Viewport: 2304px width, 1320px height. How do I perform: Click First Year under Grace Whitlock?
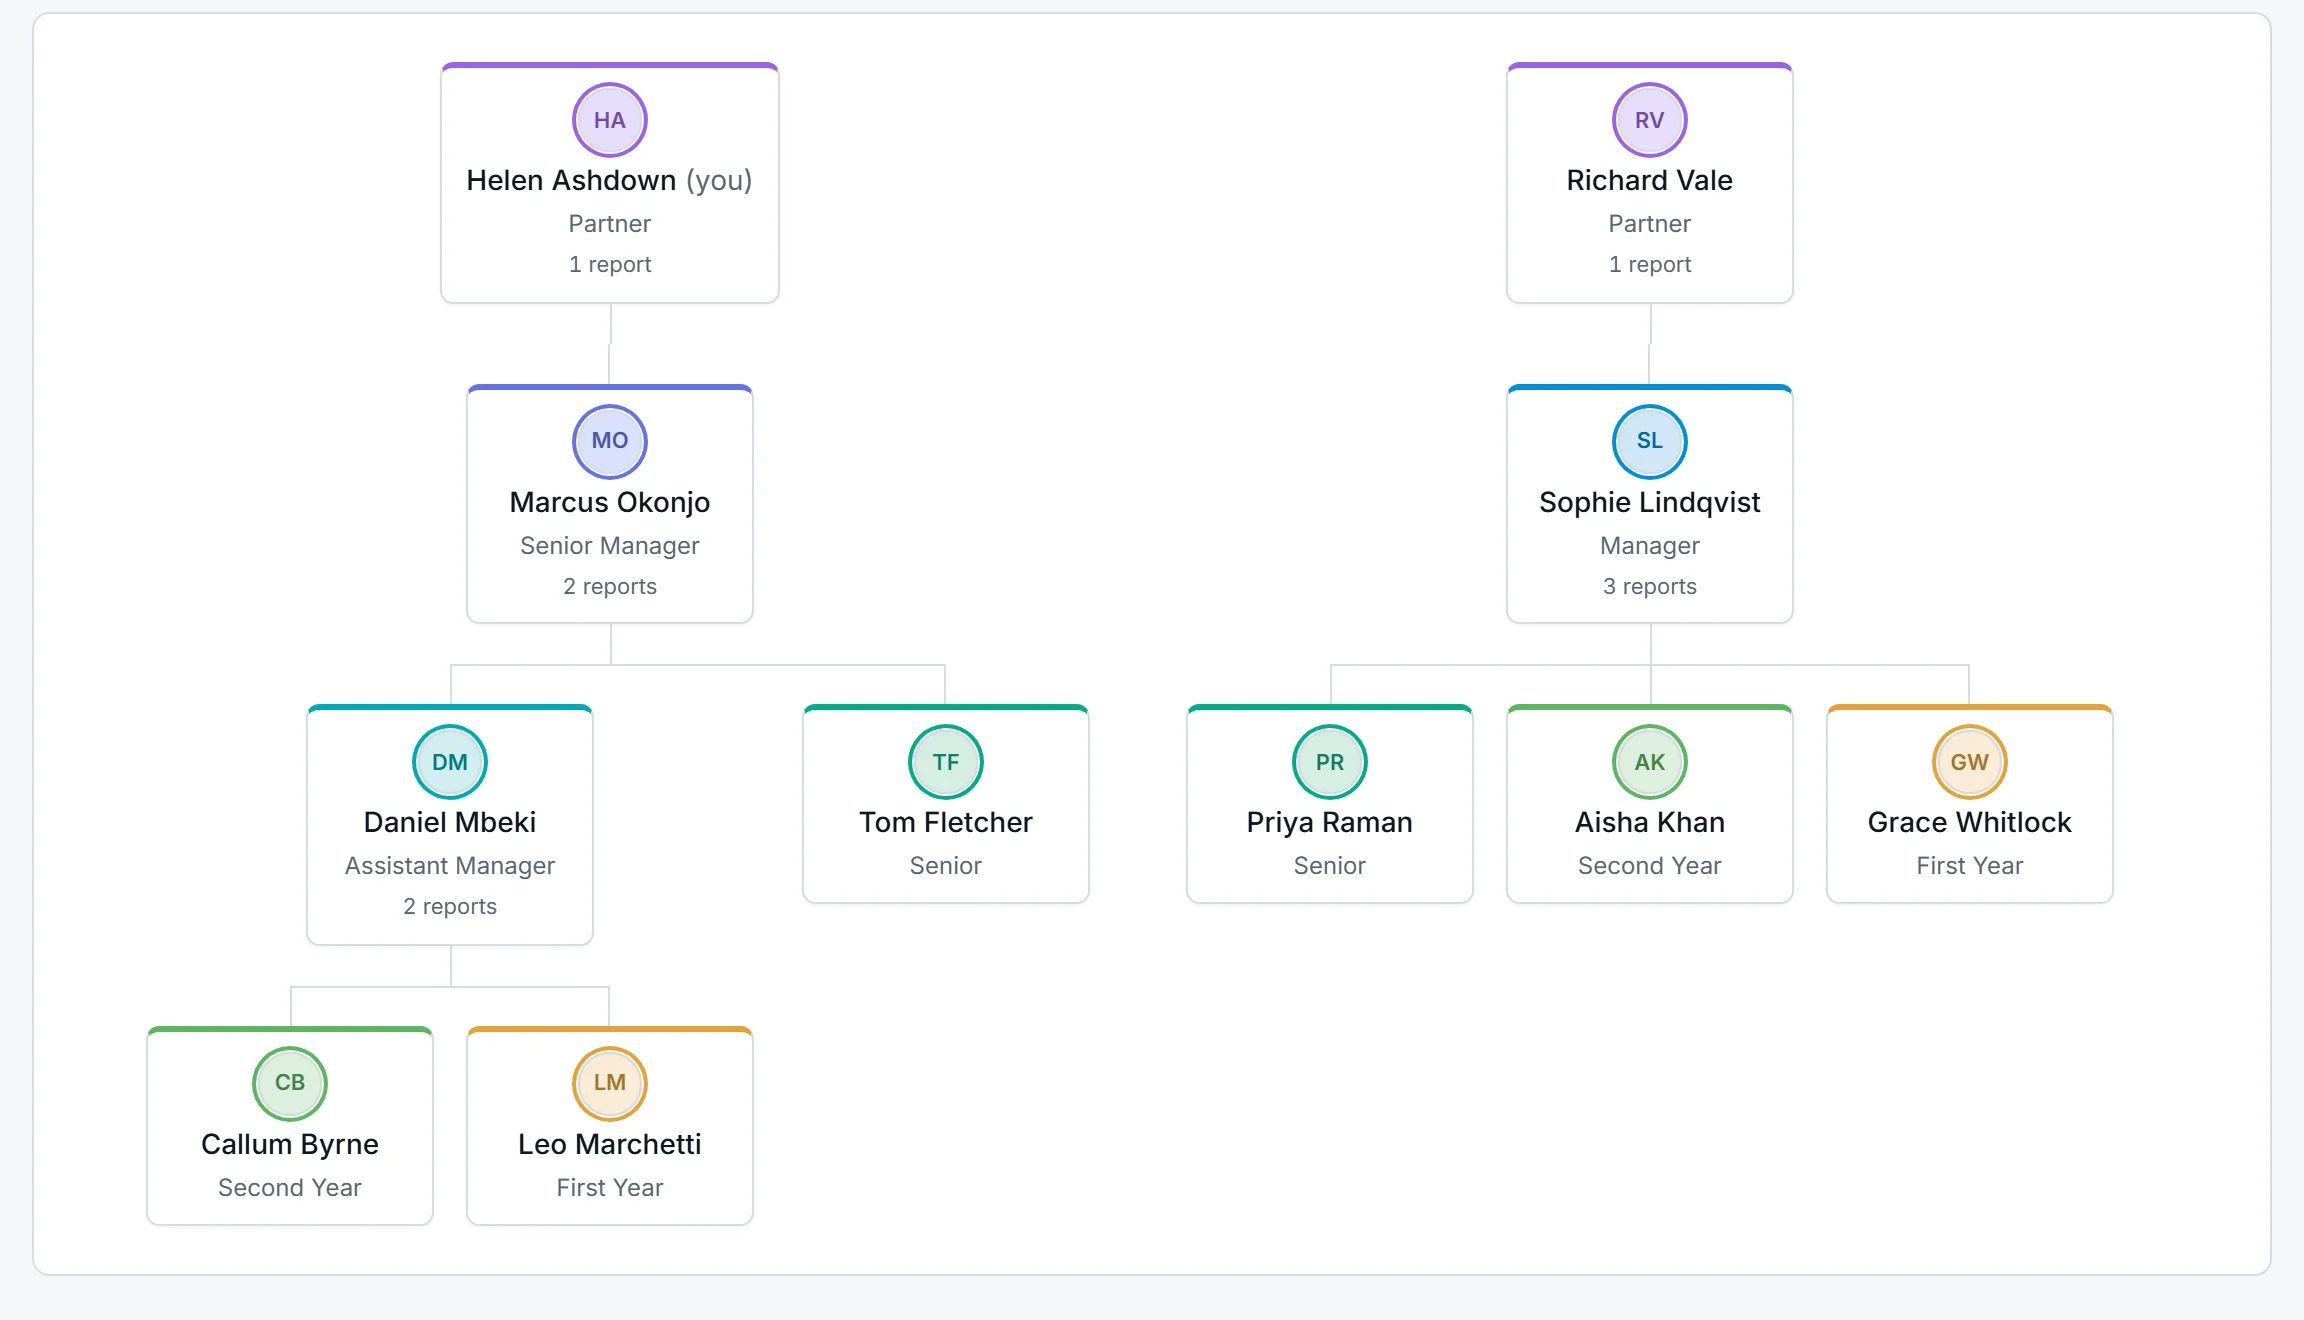(1970, 865)
